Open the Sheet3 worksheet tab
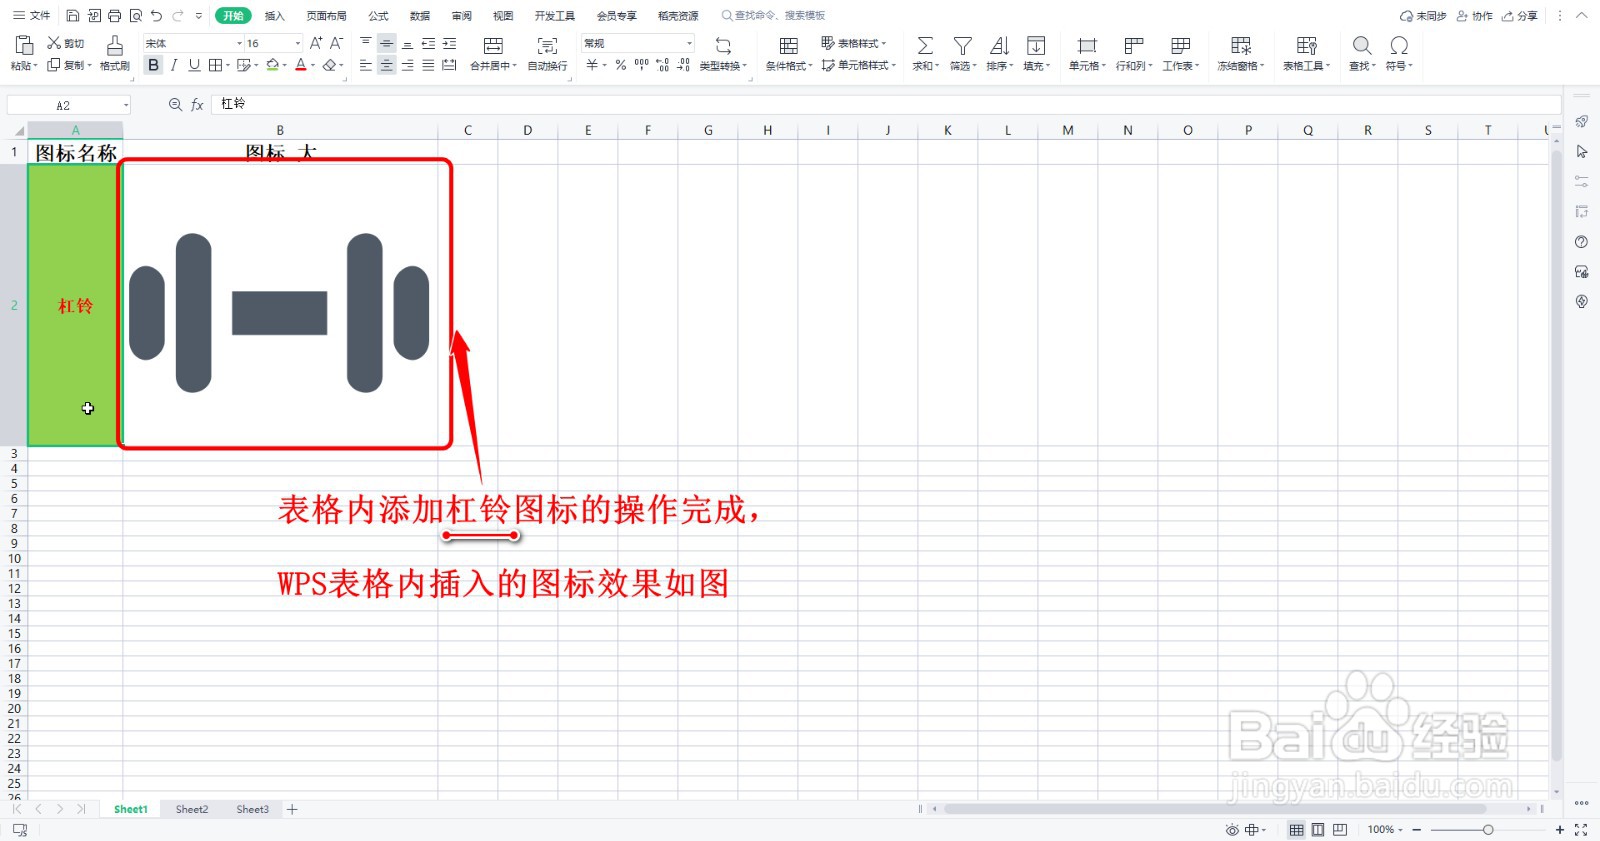1600x841 pixels. (252, 809)
